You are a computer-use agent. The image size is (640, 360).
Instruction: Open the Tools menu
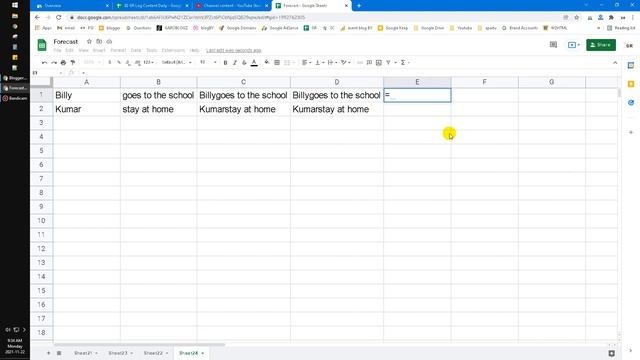point(151,50)
